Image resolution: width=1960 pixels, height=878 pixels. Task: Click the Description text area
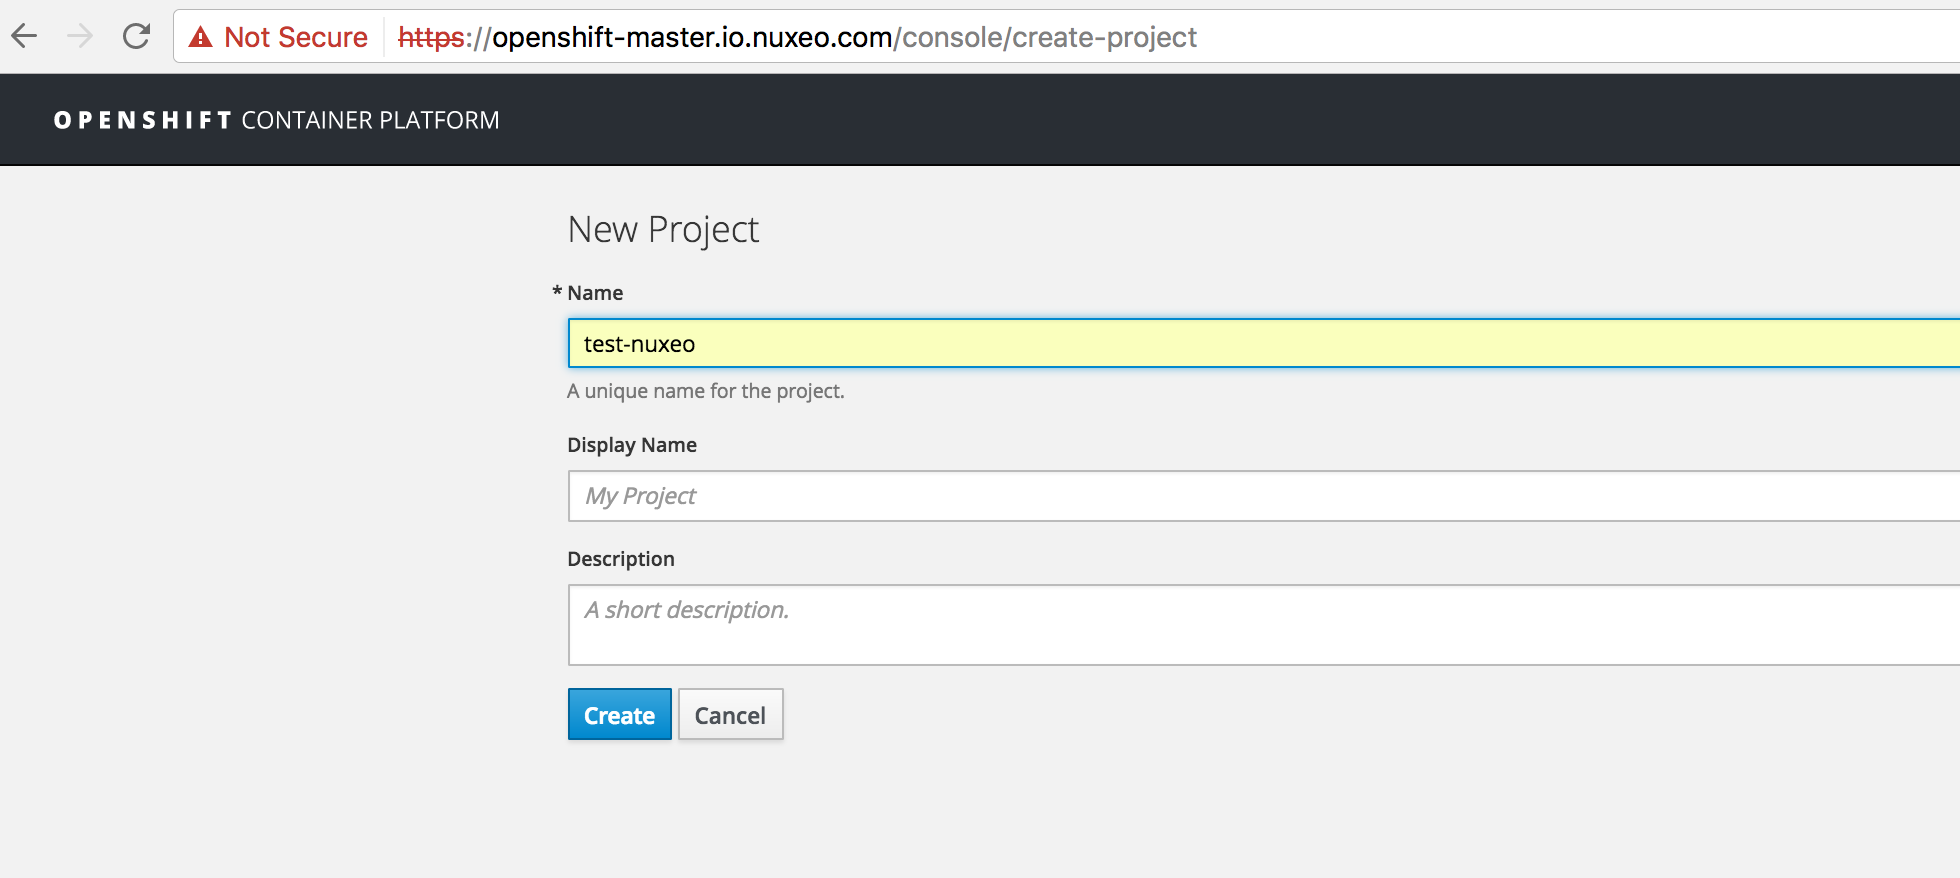pos(1264,625)
